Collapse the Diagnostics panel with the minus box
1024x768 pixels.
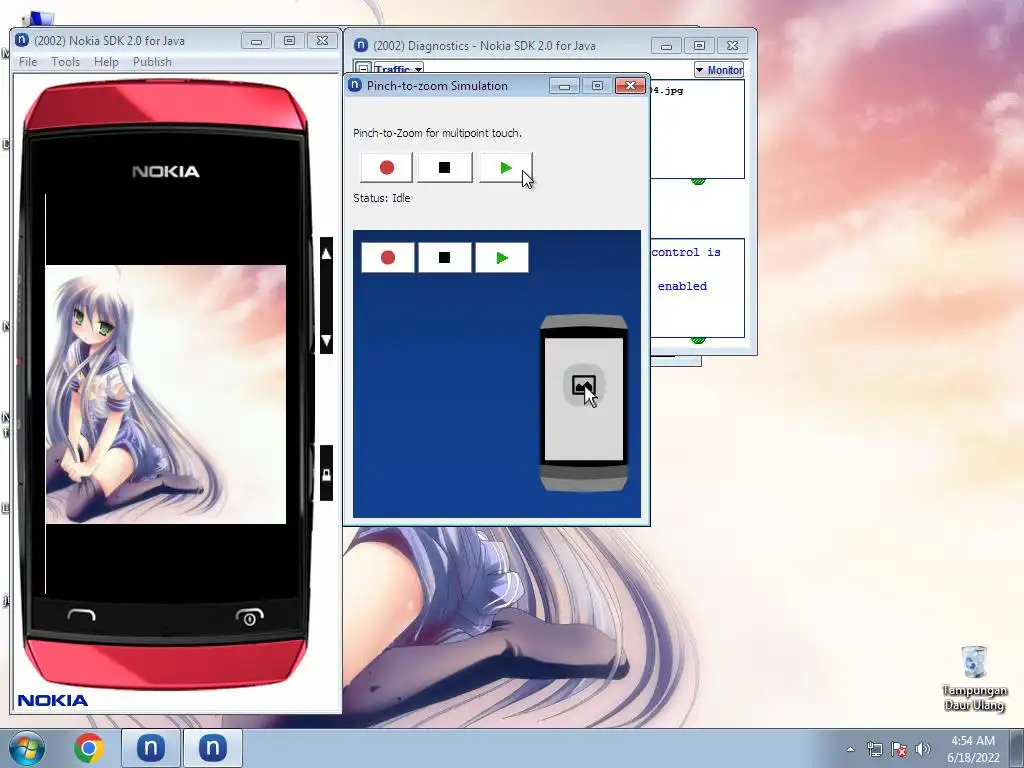[x=364, y=69]
